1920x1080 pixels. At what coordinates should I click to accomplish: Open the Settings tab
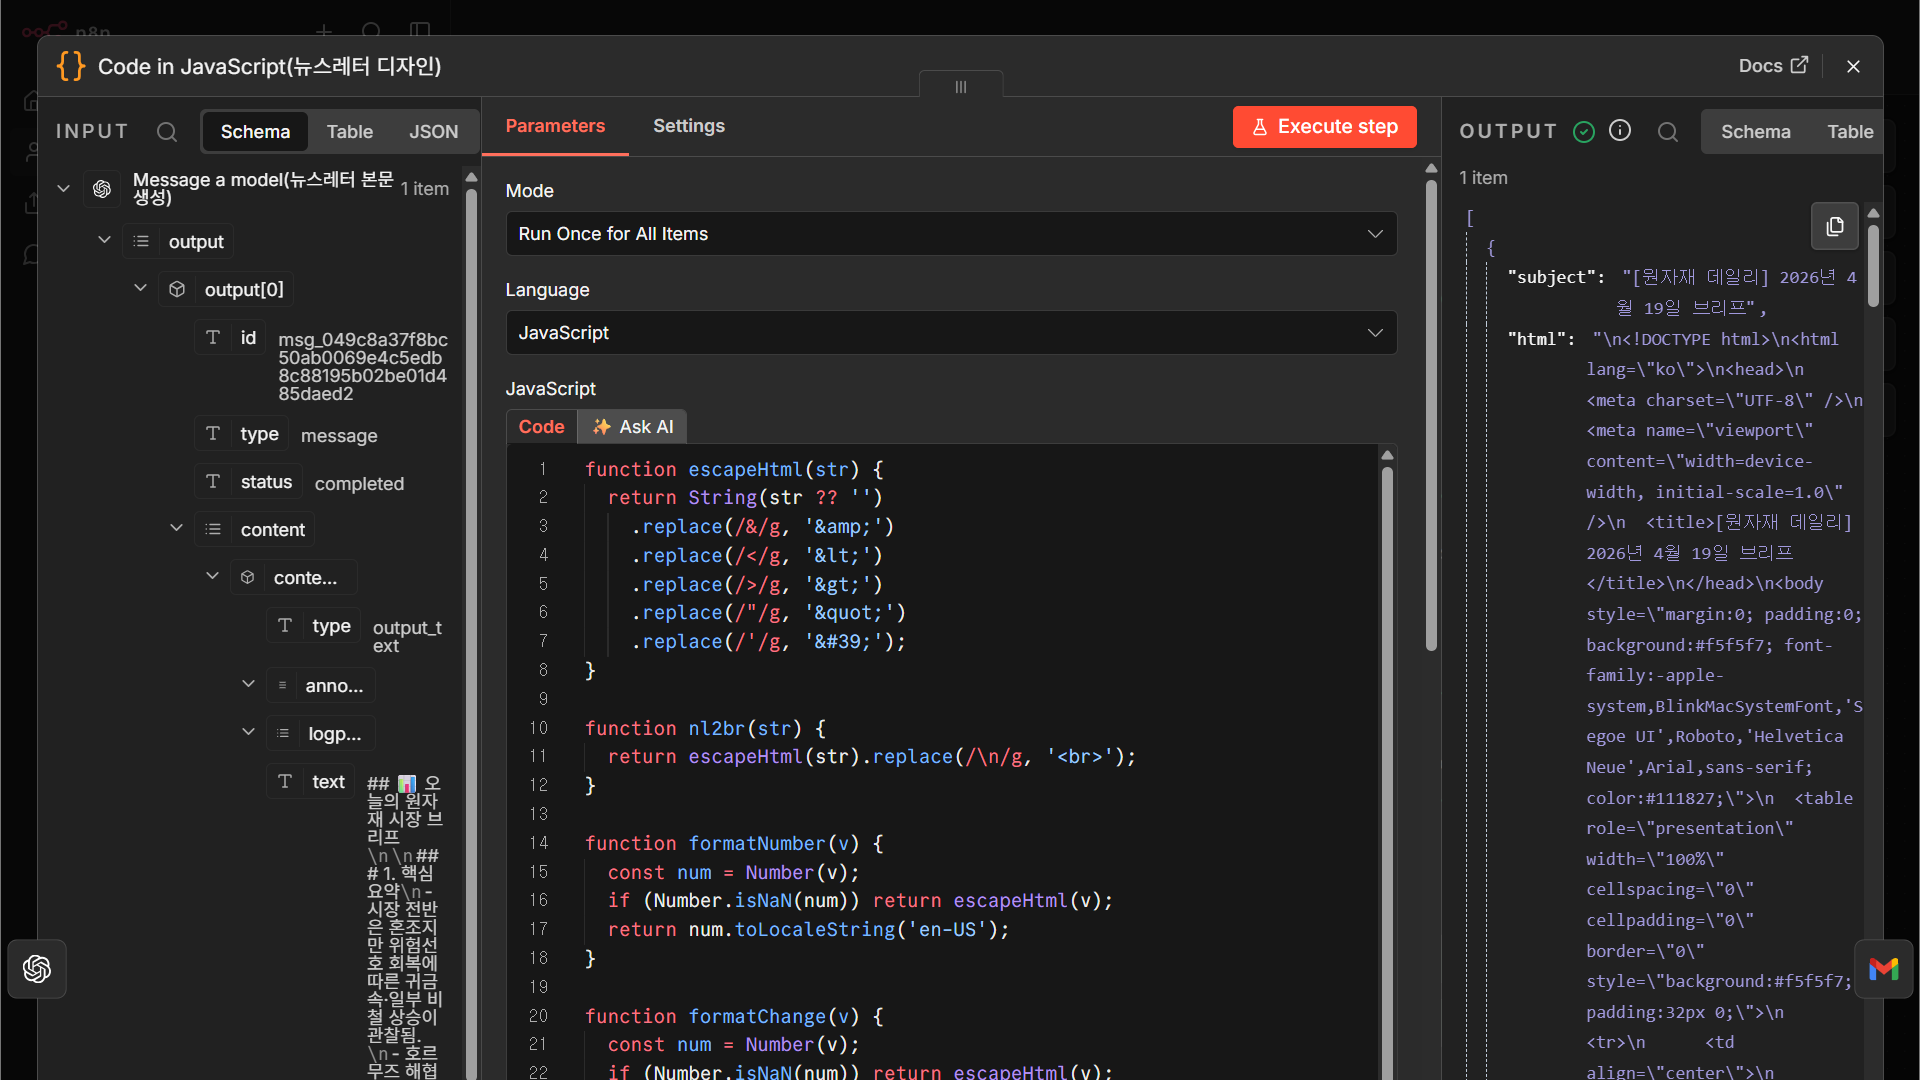pyautogui.click(x=689, y=126)
